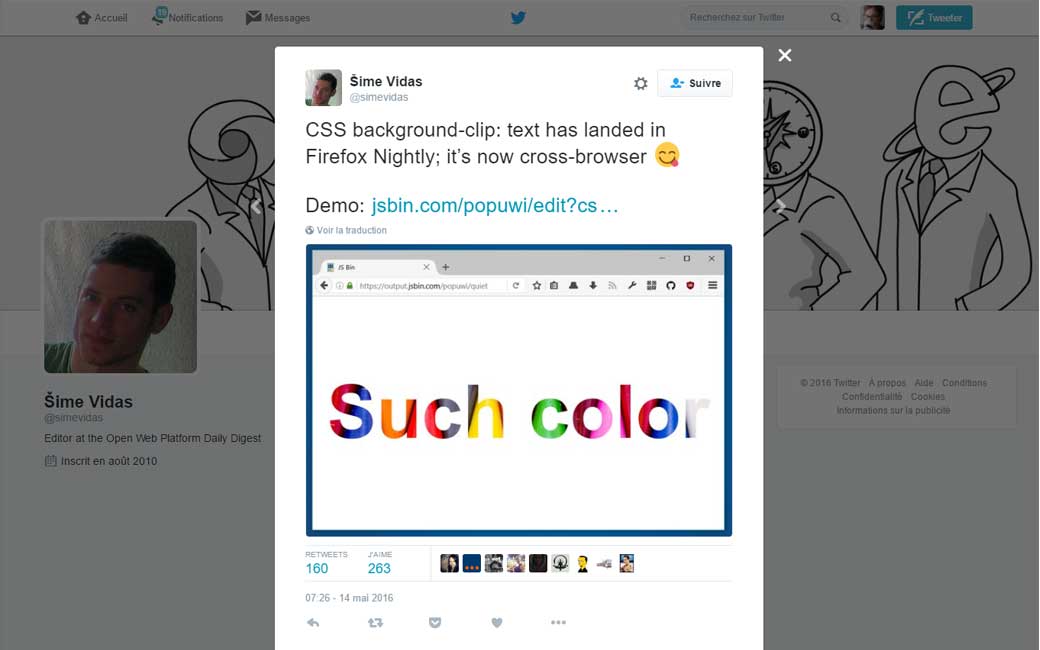Screen dimensions: 1040x650
Task: Go to Accueil home tab
Action: coord(102,18)
